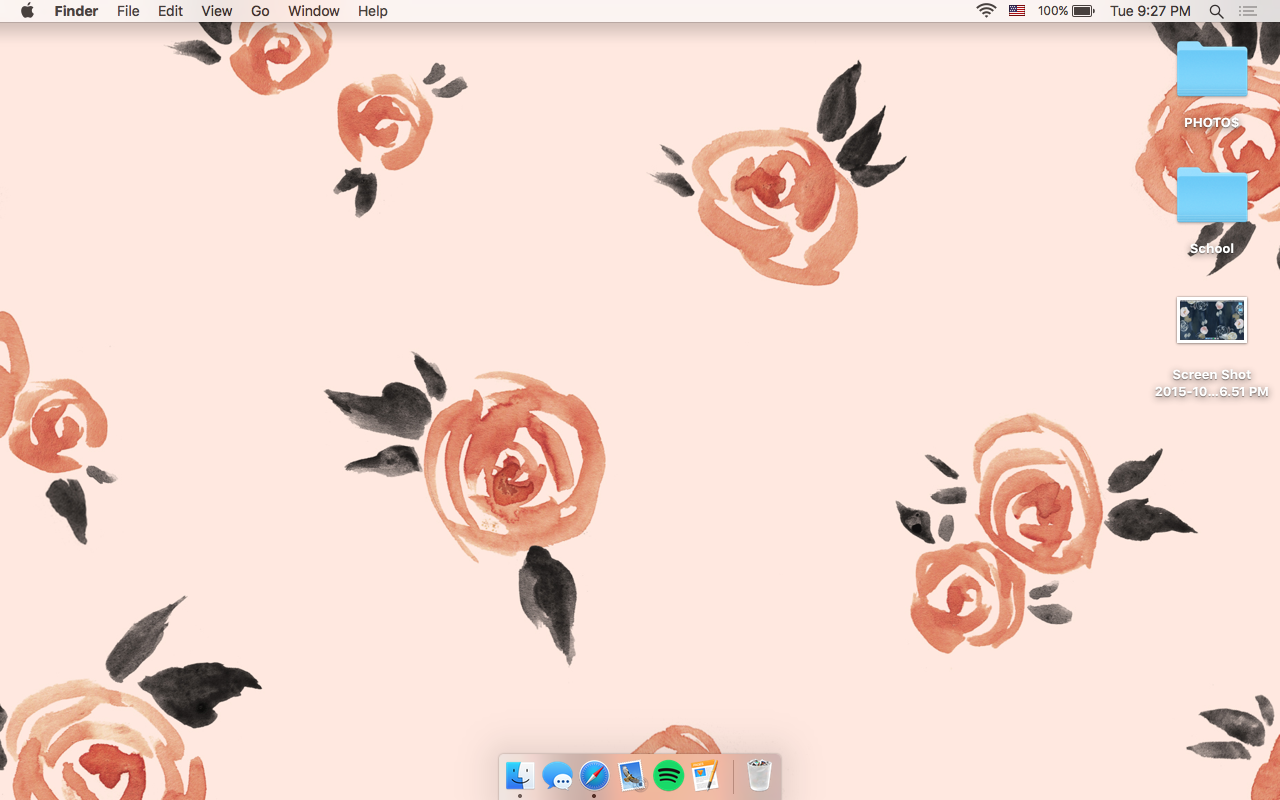Open the View menu

216,11
